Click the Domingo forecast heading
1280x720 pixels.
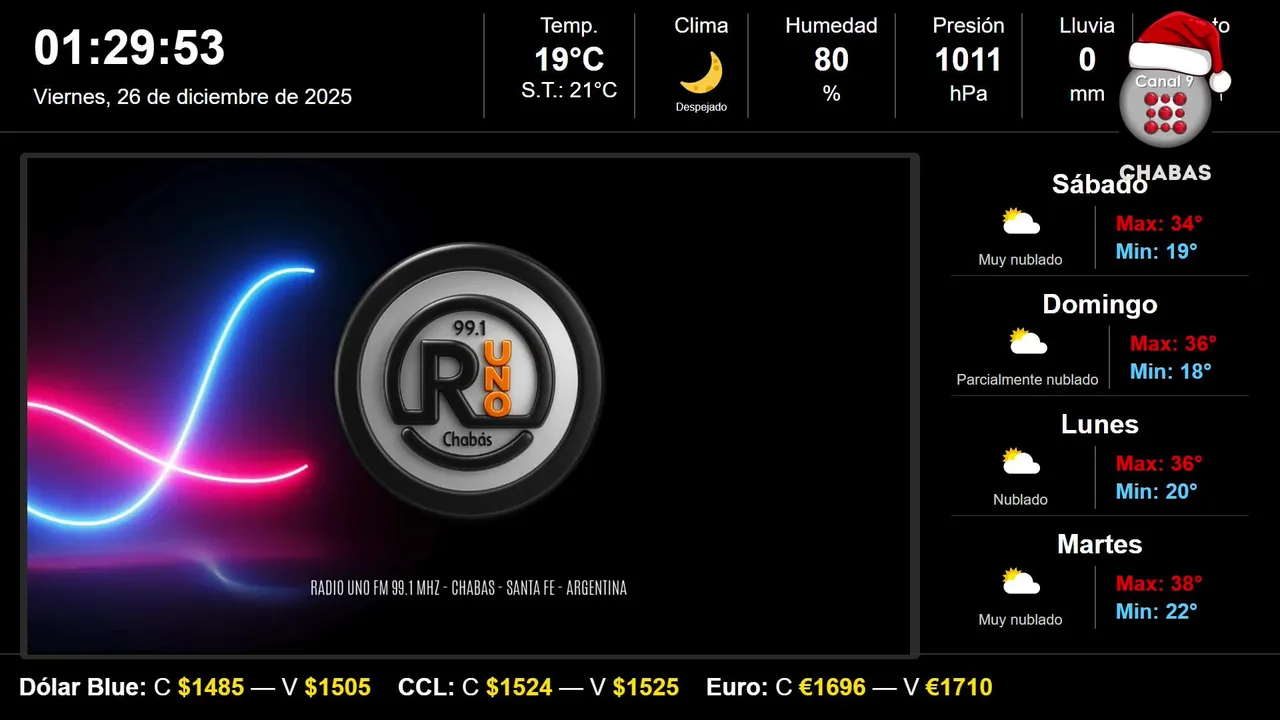click(1100, 304)
